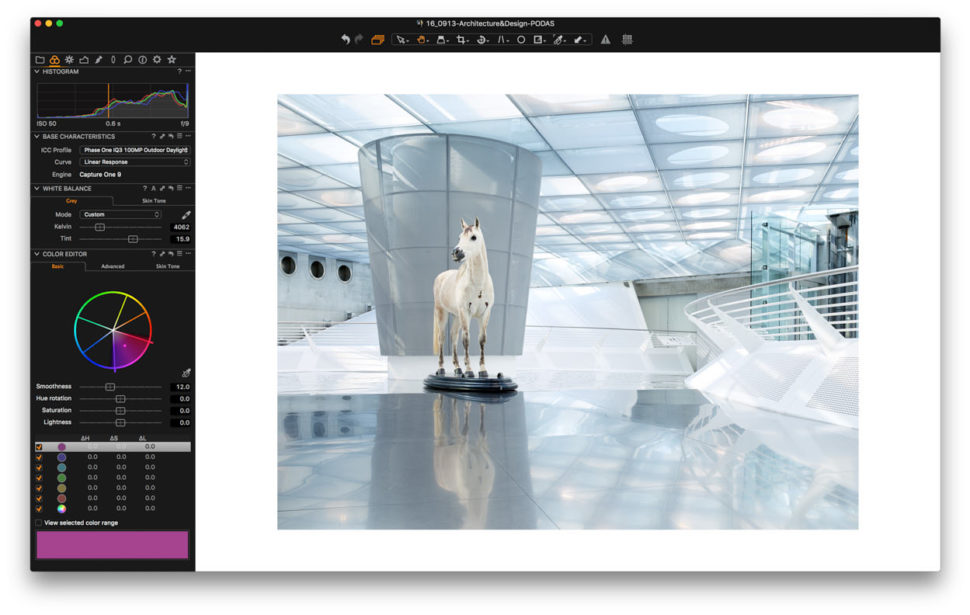Click the Color Editor pick color eyedropper
The image size is (970, 615).
coord(186,372)
